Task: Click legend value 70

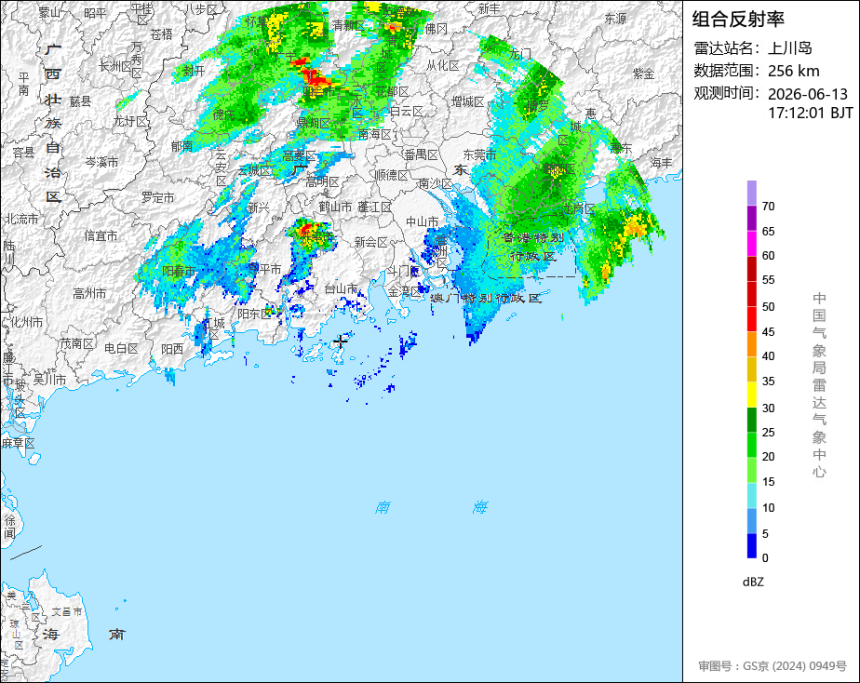Action: pos(768,206)
